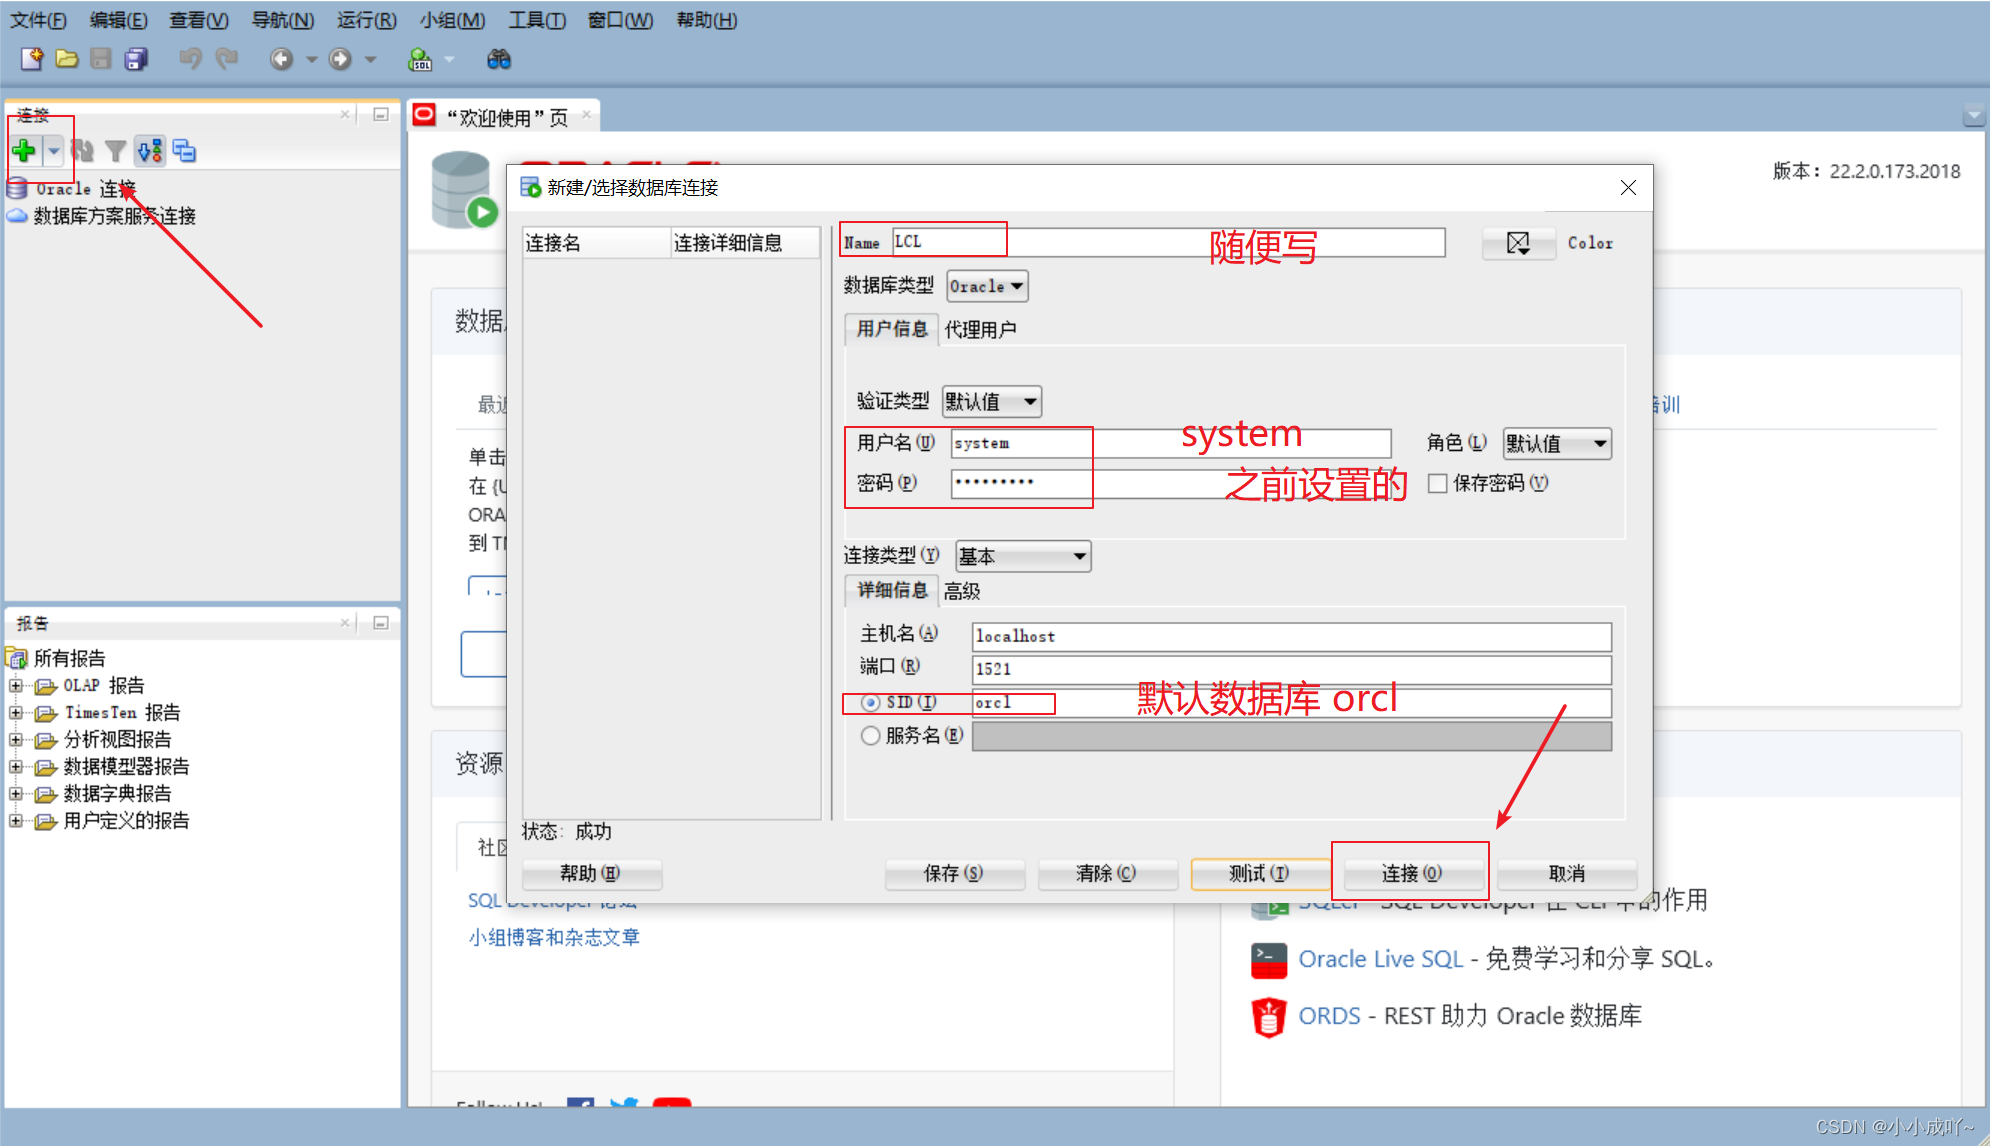Click the Open folder toolbar icon
This screenshot has height=1146, width=1990.
(x=67, y=59)
